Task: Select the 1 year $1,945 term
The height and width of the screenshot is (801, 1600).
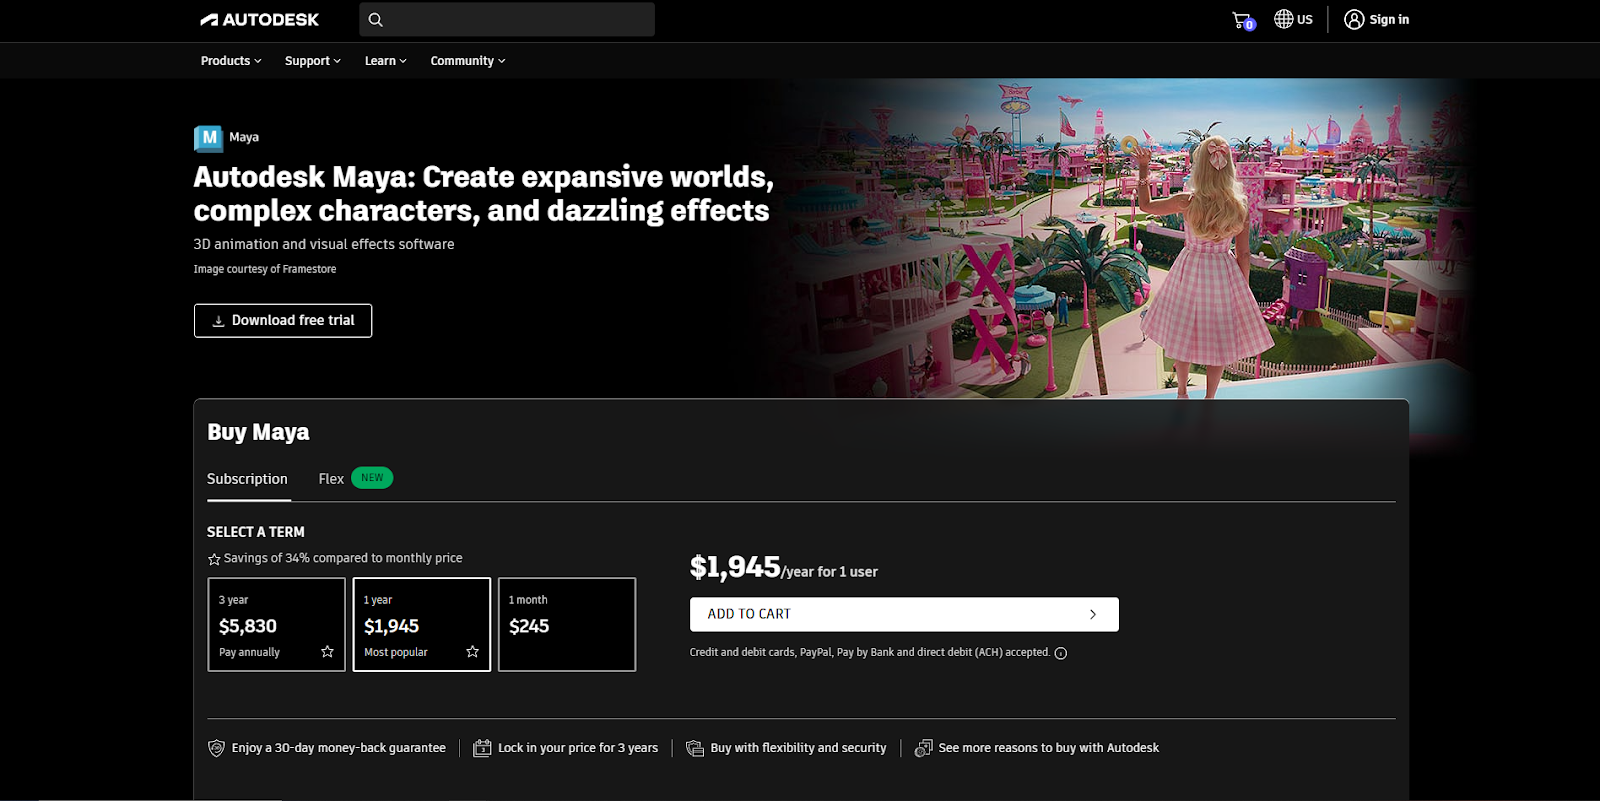Action: pos(422,624)
